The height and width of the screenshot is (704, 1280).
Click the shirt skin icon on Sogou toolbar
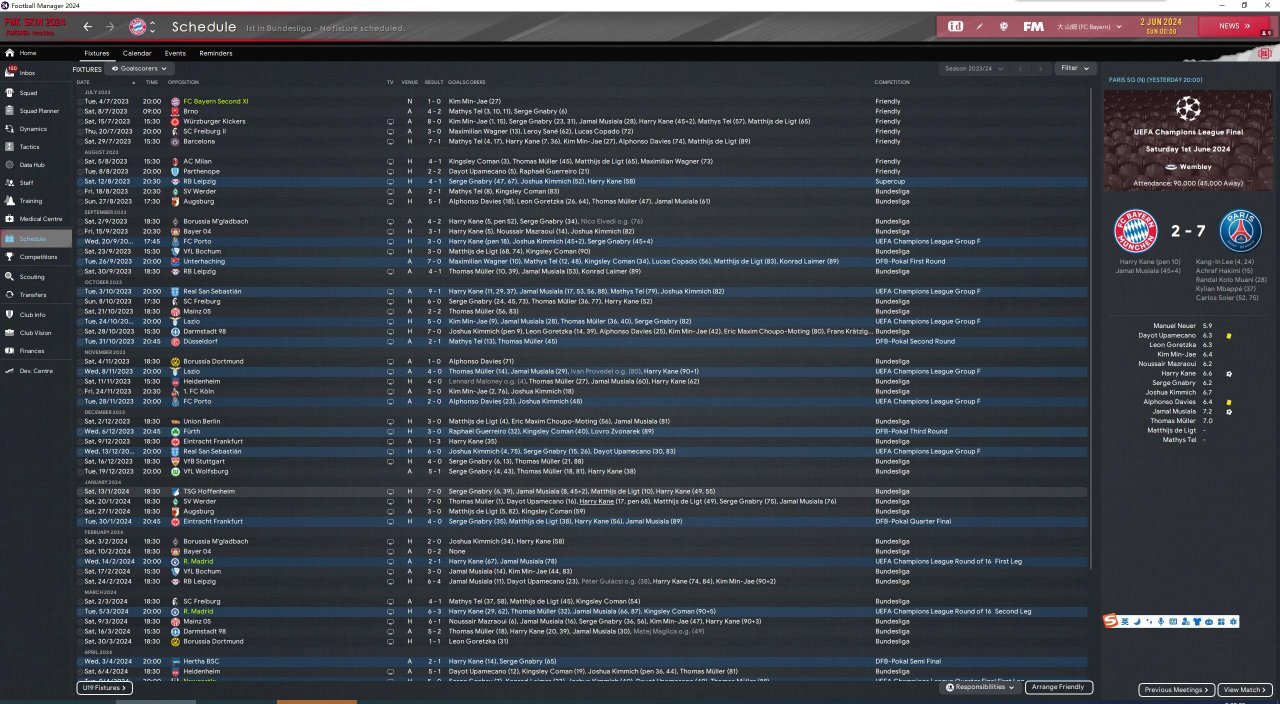[x=1196, y=622]
